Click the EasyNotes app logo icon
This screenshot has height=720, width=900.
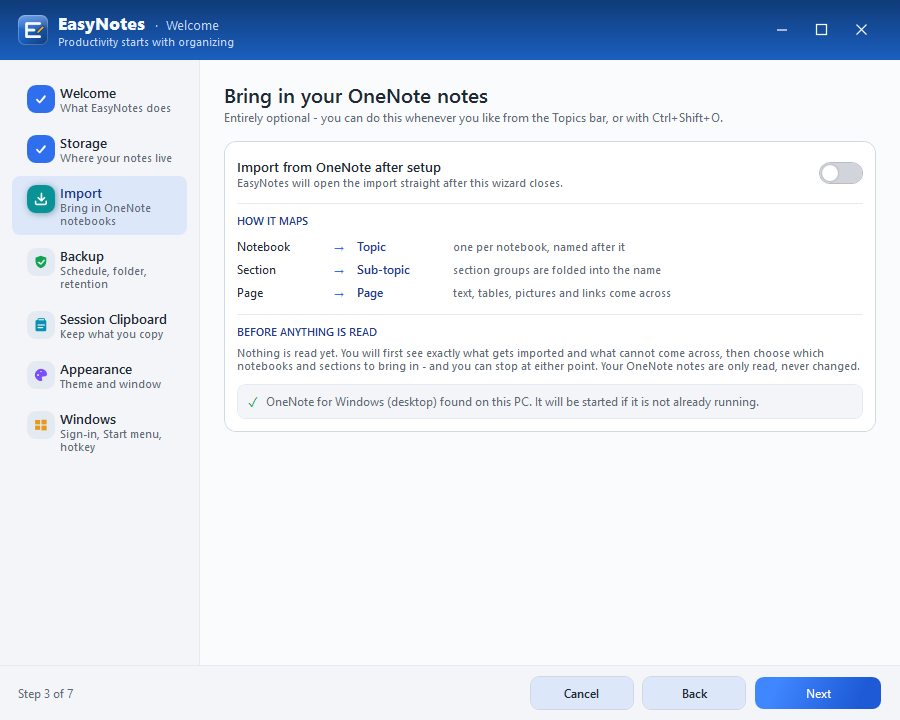click(33, 30)
